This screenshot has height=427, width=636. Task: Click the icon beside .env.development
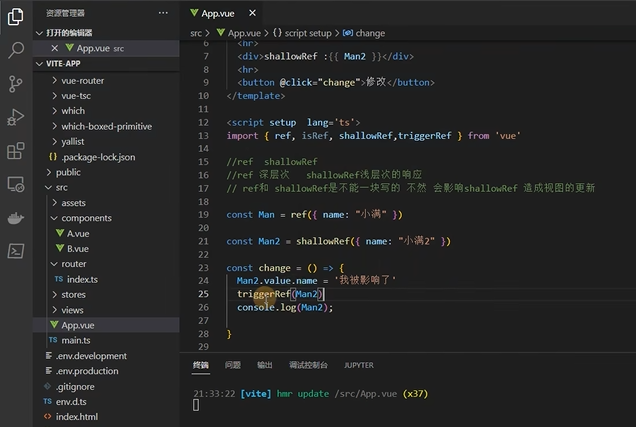pyautogui.click(x=49, y=356)
